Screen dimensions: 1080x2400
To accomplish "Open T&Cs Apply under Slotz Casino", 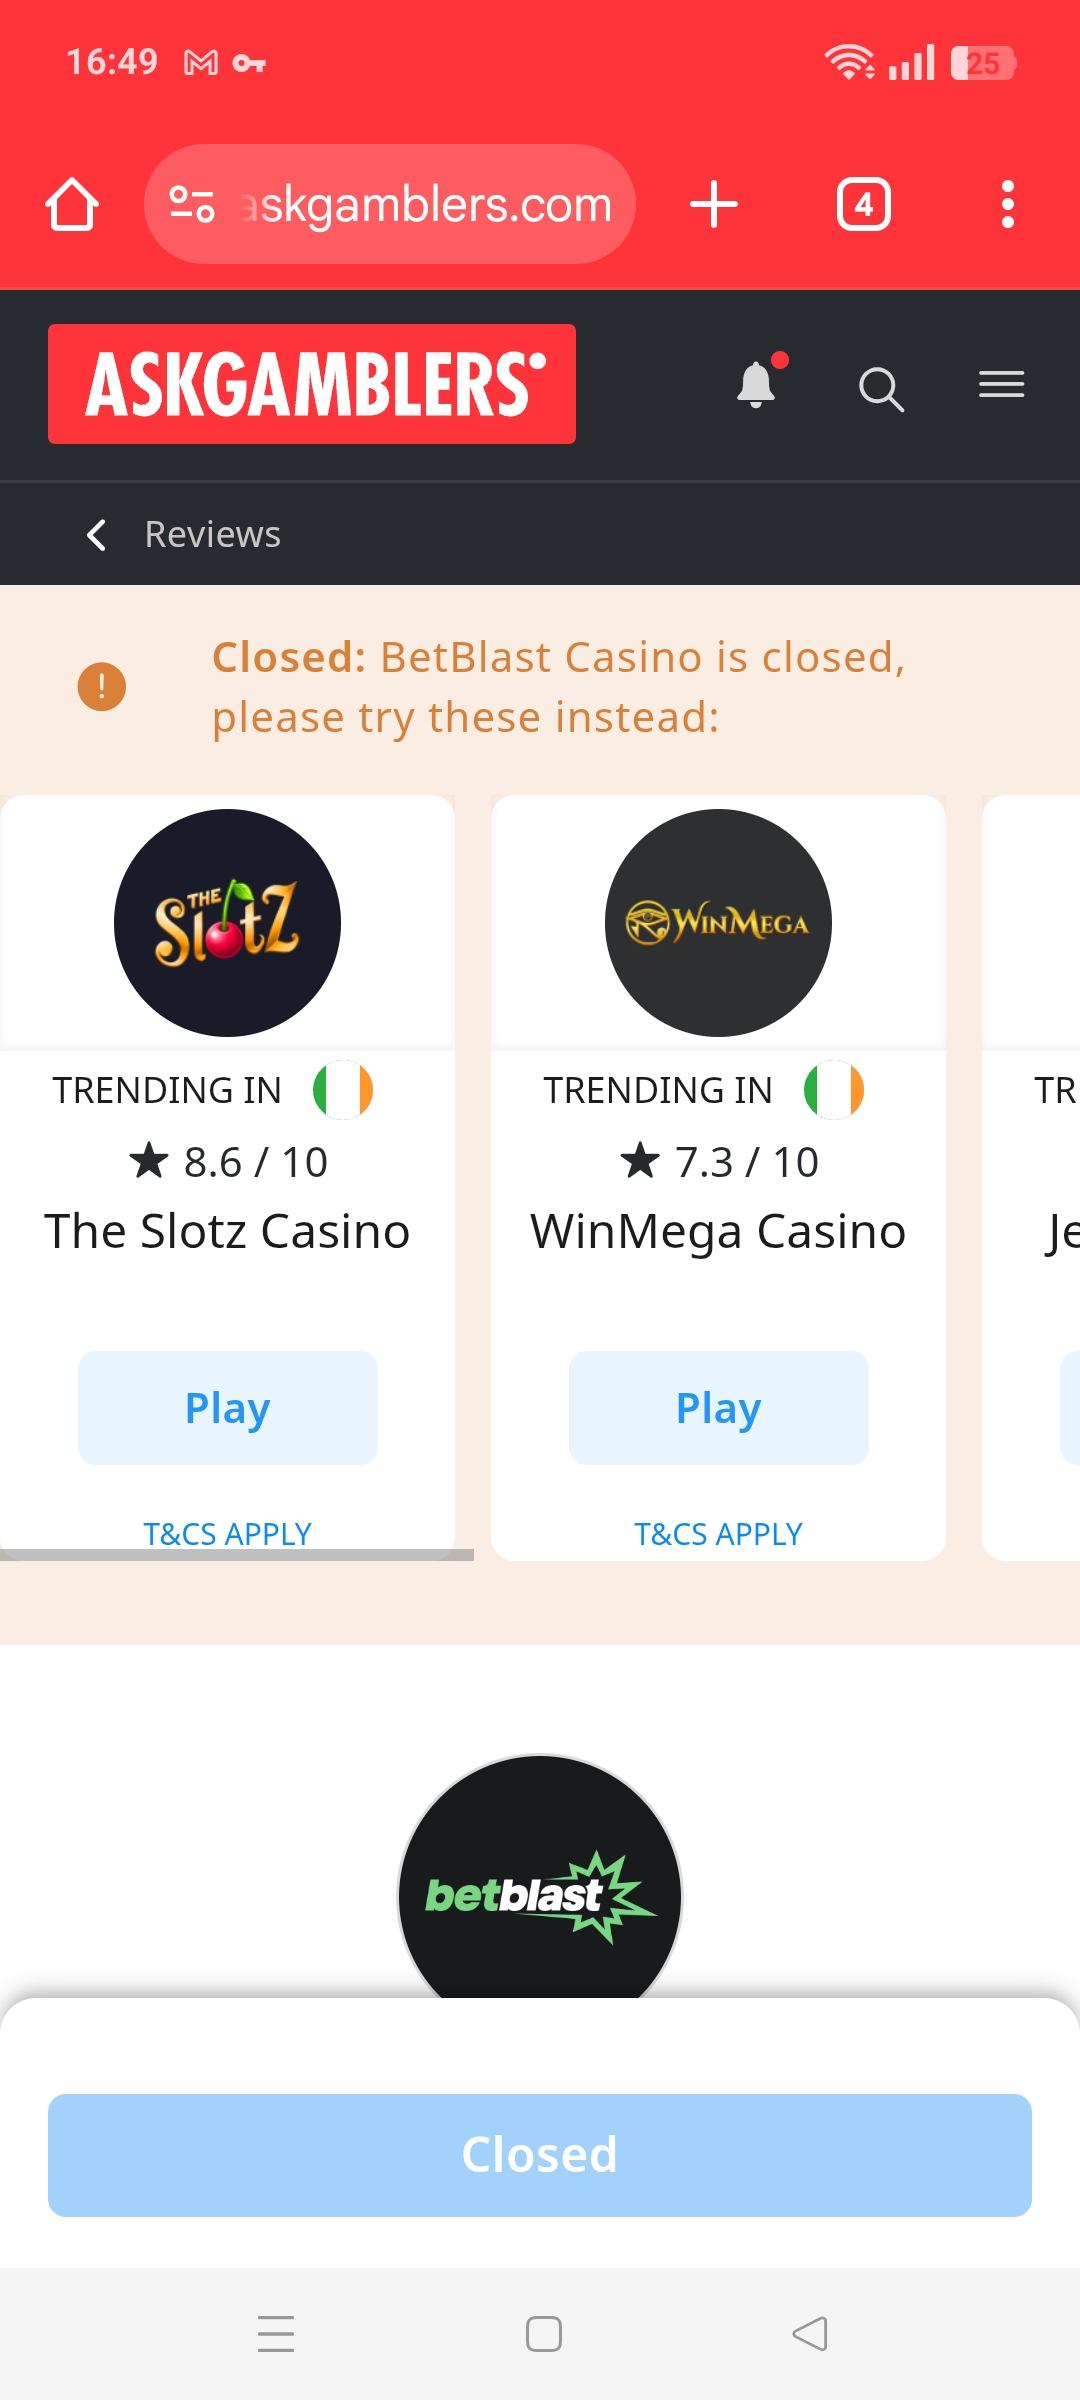I will (x=227, y=1533).
